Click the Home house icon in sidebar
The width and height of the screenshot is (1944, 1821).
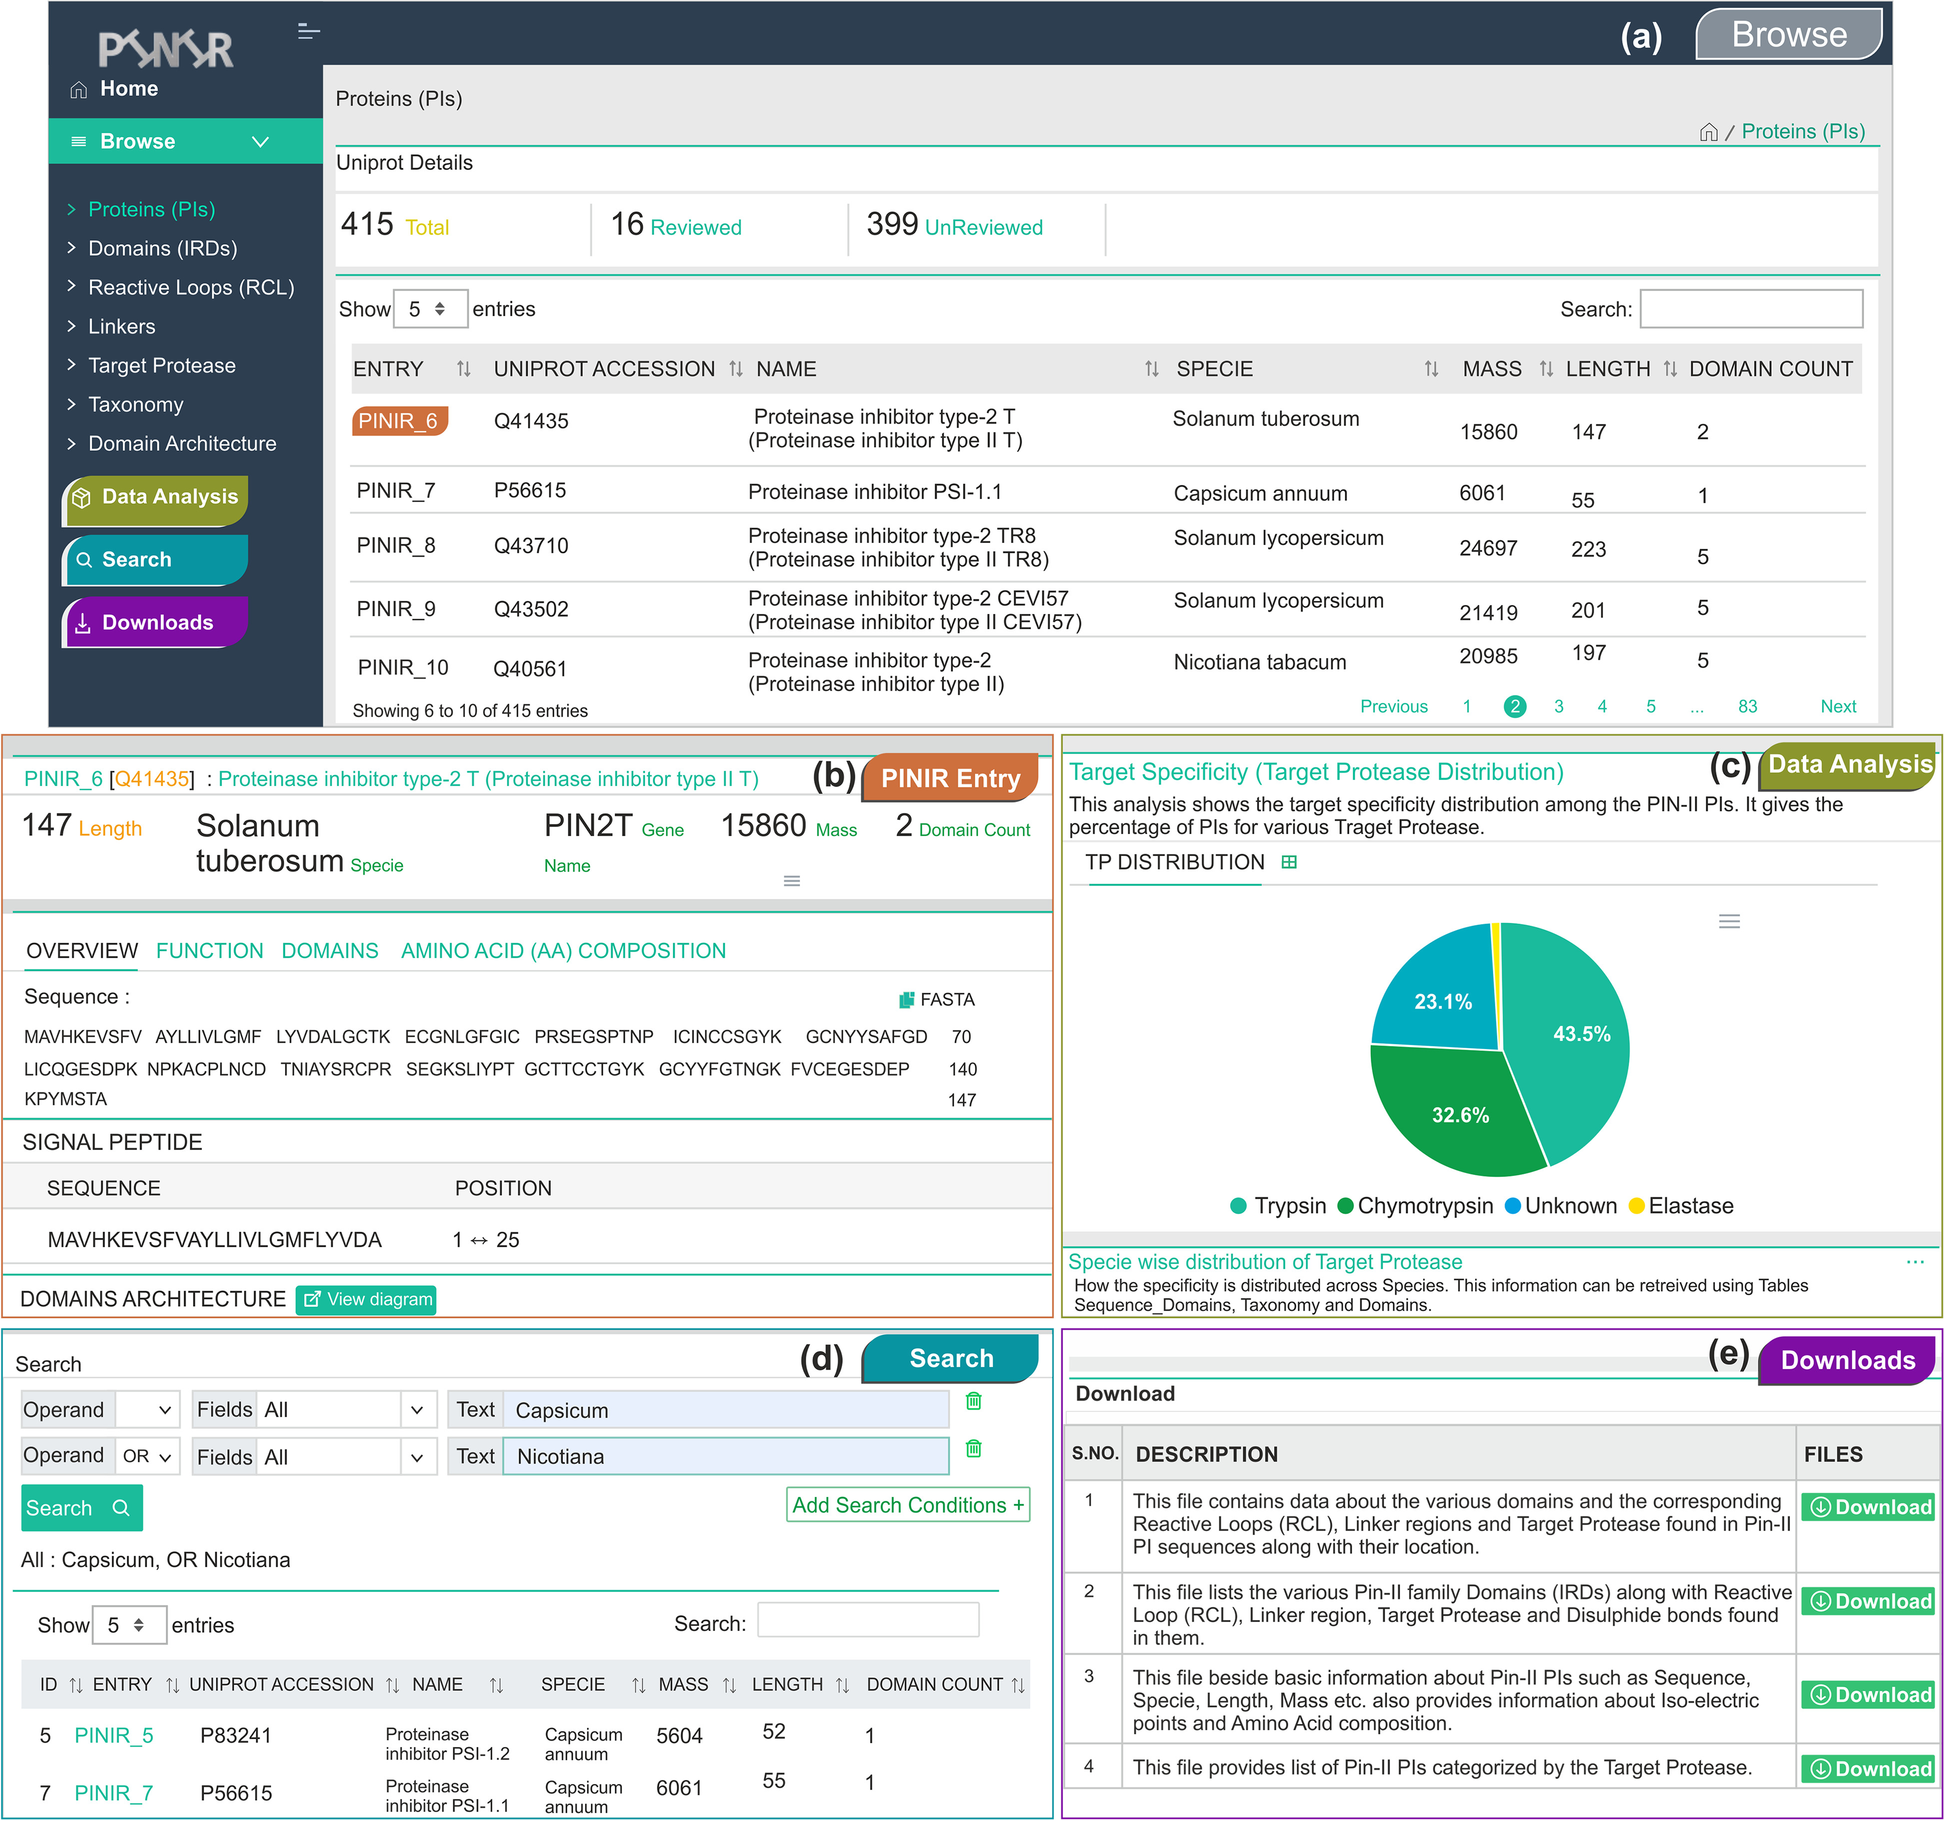pos(78,90)
